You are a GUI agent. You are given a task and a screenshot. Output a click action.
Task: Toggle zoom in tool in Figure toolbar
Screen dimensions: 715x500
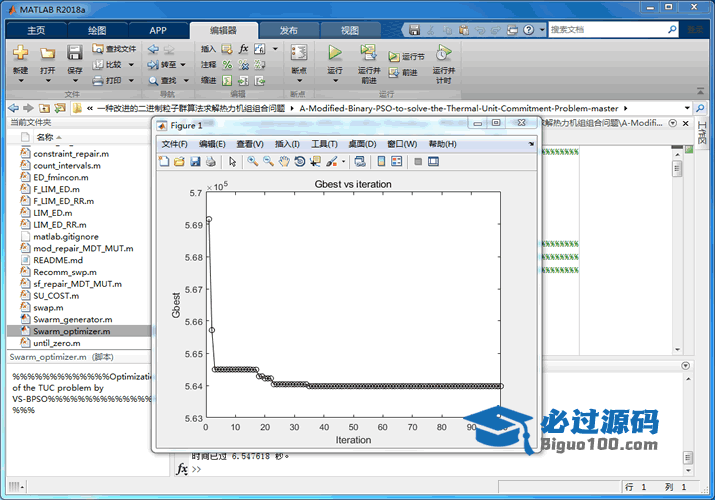(x=252, y=161)
